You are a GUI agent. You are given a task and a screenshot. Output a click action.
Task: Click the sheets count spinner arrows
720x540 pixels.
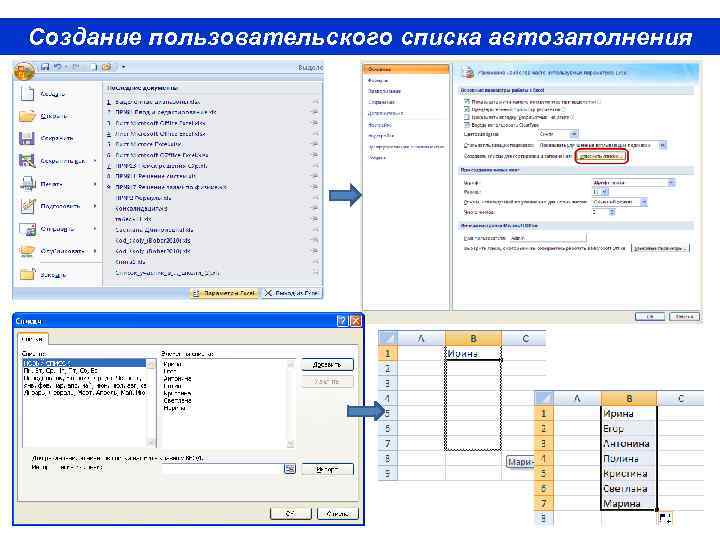pos(611,212)
